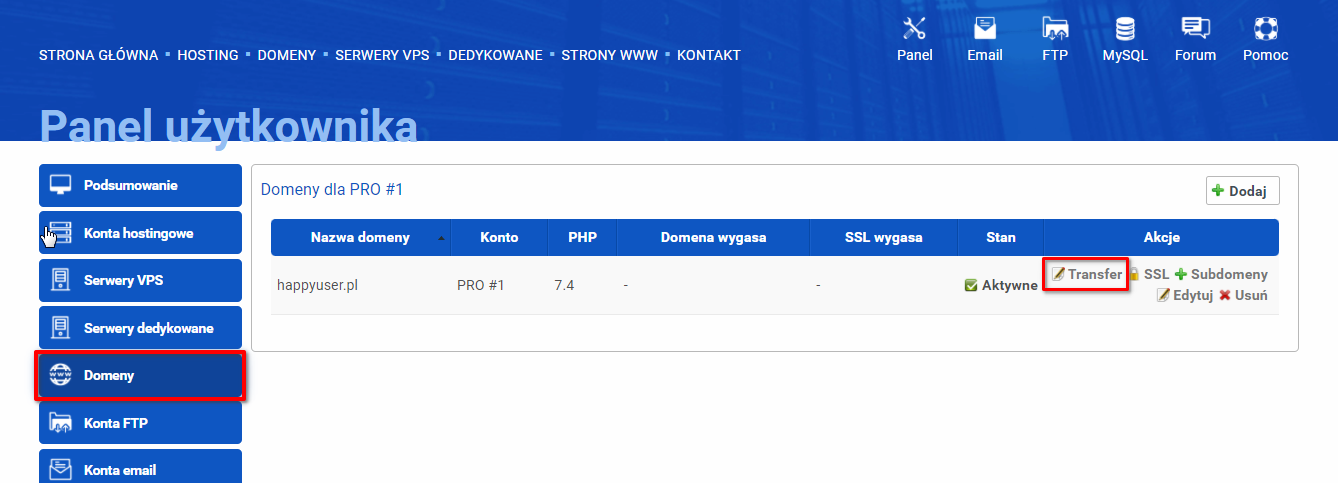Select Serwery dedykowane in the sidebar

141,328
